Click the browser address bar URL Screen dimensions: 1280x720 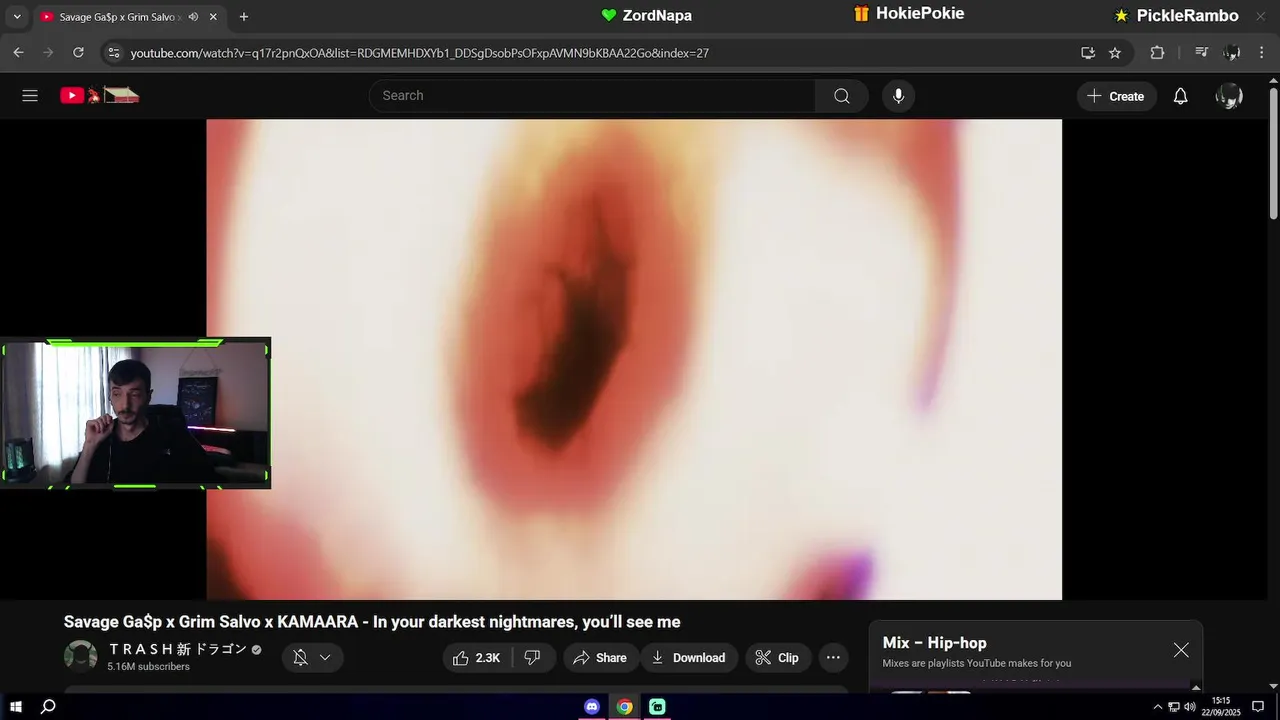(x=419, y=53)
